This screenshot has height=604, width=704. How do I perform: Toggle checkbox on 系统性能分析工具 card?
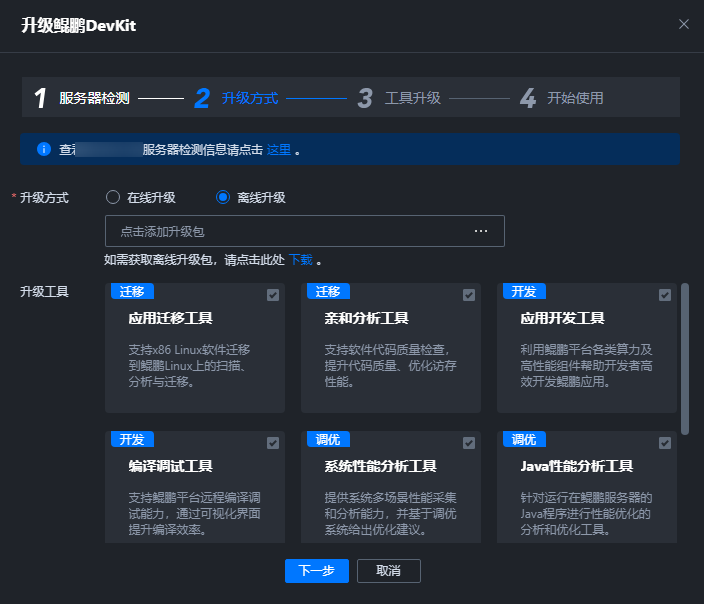point(469,443)
